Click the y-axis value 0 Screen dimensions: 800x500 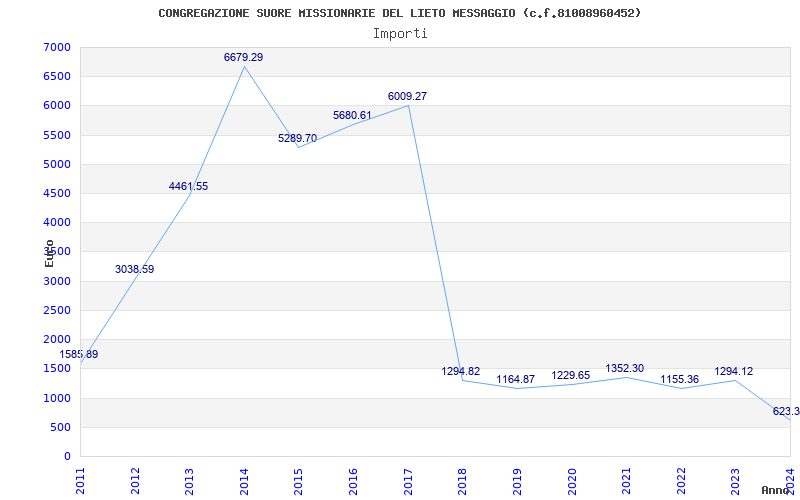[x=67, y=456]
